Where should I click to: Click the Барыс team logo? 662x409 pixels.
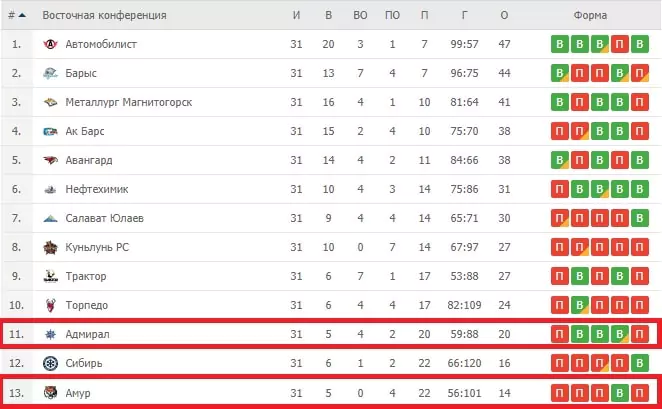click(x=50, y=73)
